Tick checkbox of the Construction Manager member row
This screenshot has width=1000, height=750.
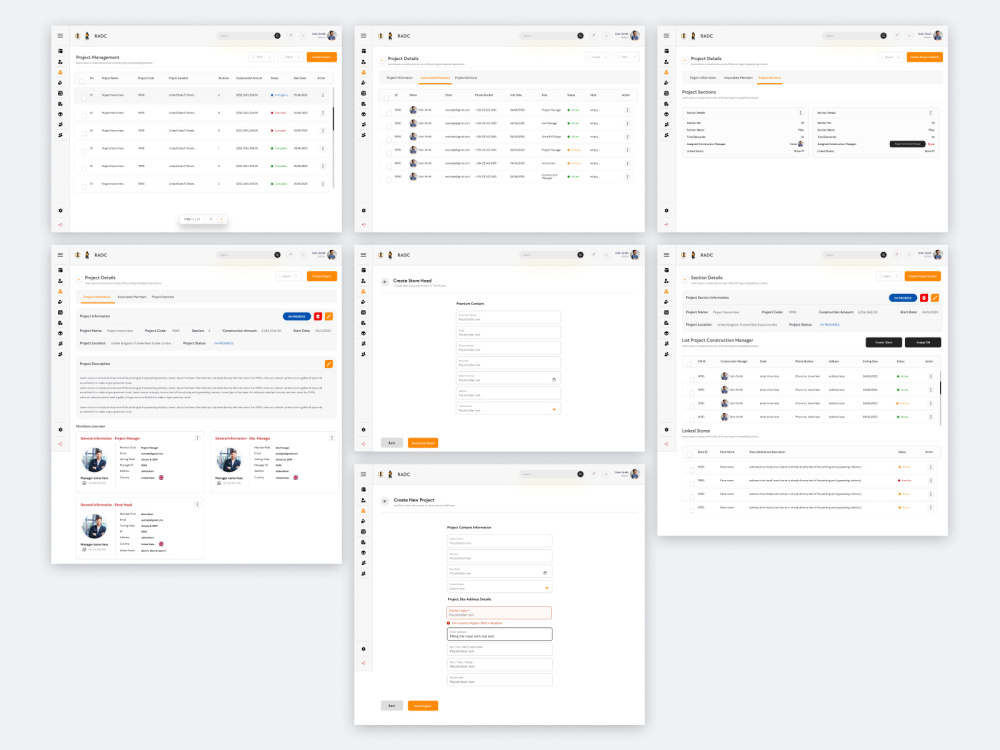point(389,179)
